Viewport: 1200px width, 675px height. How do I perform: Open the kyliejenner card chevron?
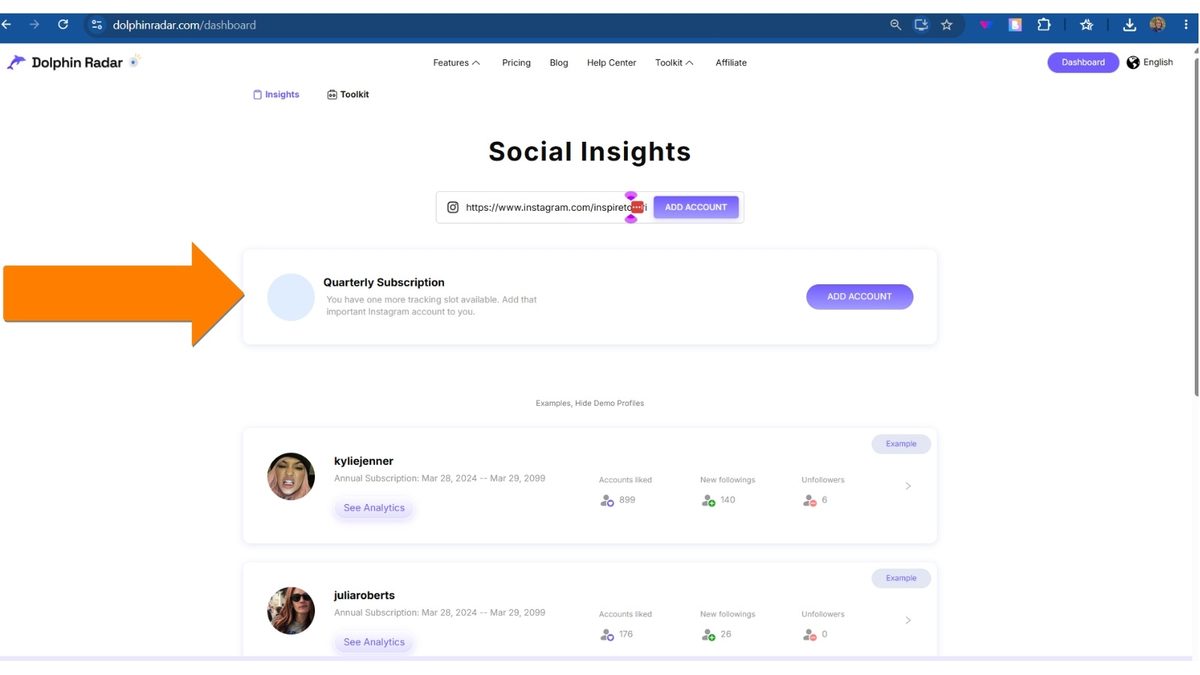(908, 486)
